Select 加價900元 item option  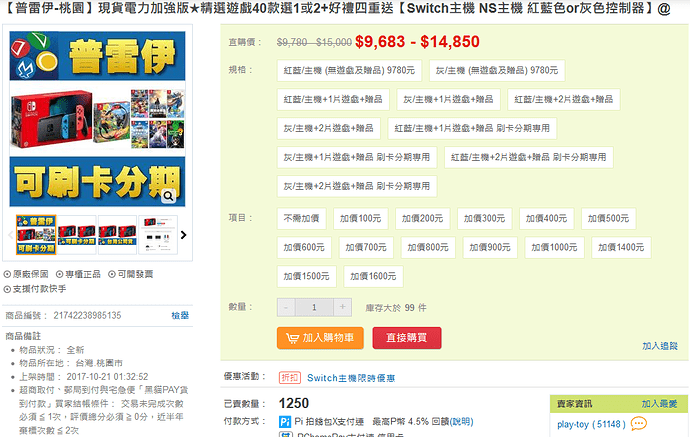point(490,248)
